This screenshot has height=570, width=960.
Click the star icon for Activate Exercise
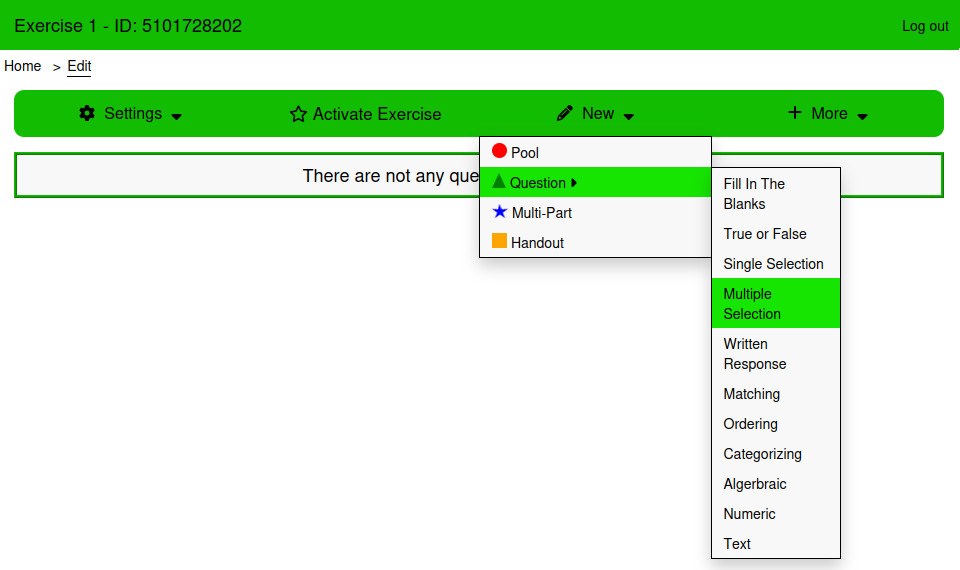(x=298, y=114)
